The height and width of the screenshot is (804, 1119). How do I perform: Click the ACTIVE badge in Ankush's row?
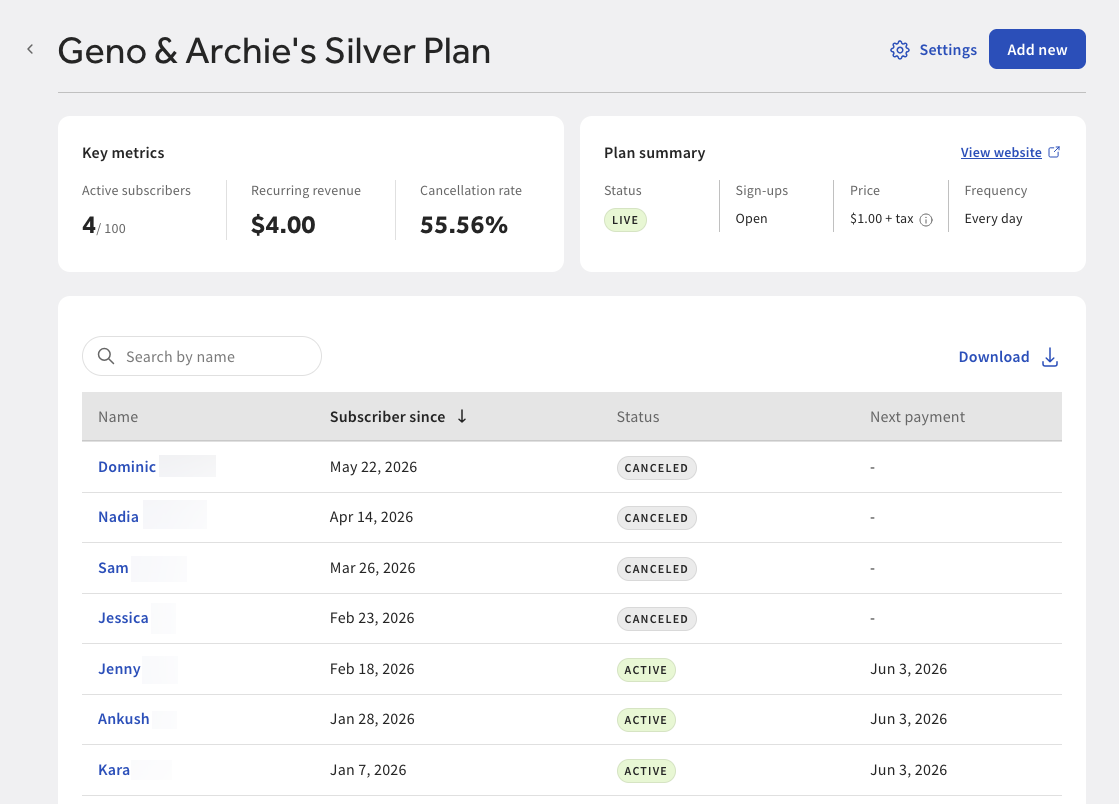646,720
